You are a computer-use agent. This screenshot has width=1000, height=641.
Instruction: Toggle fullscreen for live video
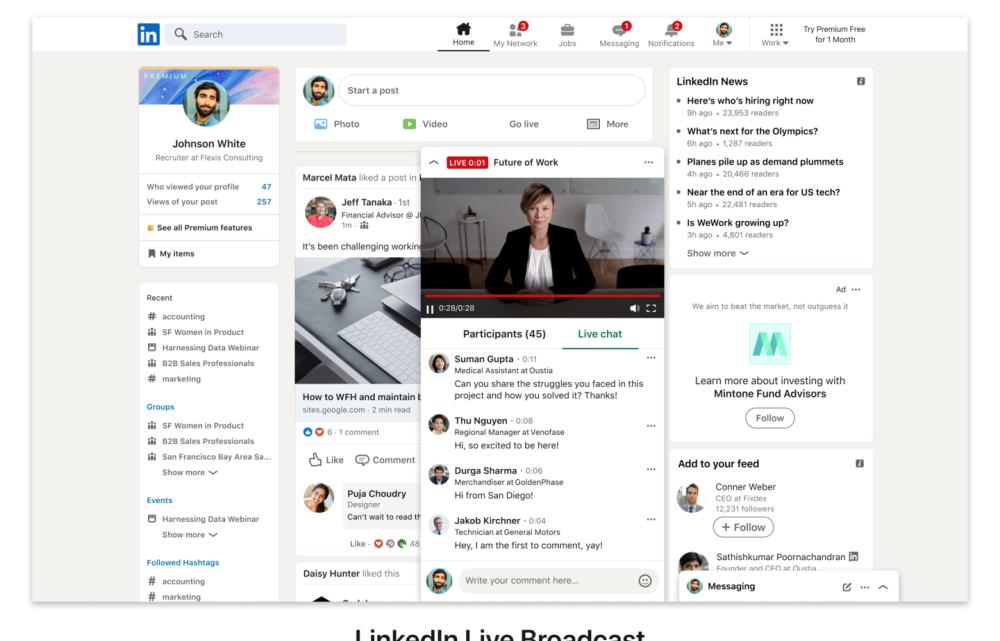pos(651,308)
